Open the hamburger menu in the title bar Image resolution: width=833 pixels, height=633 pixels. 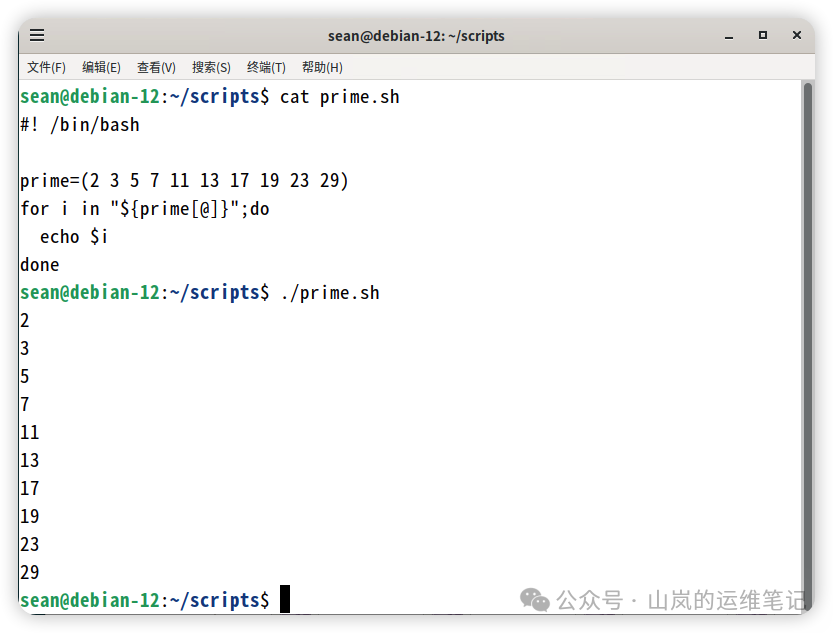click(x=37, y=36)
